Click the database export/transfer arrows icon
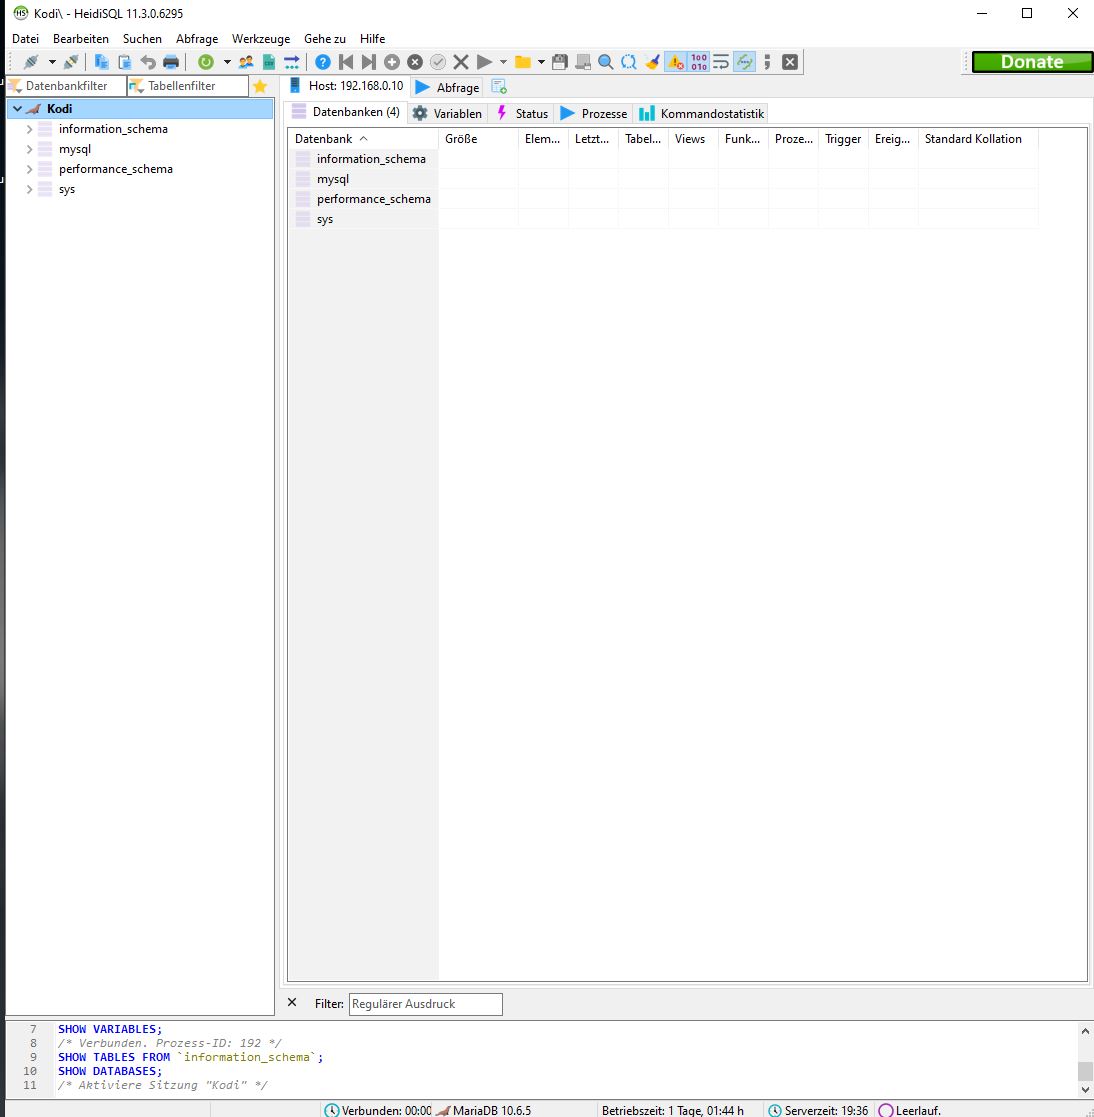Viewport: 1094px width, 1117px height. (x=292, y=62)
